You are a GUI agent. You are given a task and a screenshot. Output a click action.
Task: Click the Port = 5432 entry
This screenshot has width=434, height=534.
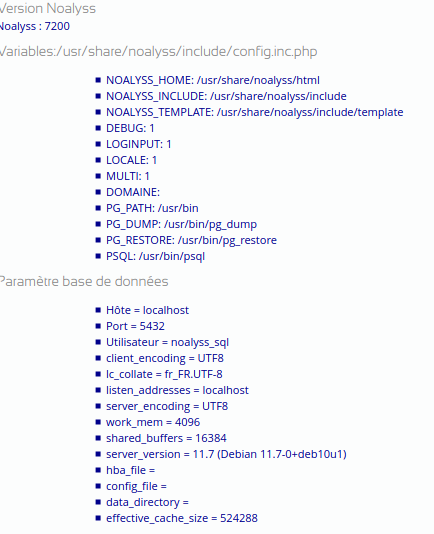[x=135, y=326]
